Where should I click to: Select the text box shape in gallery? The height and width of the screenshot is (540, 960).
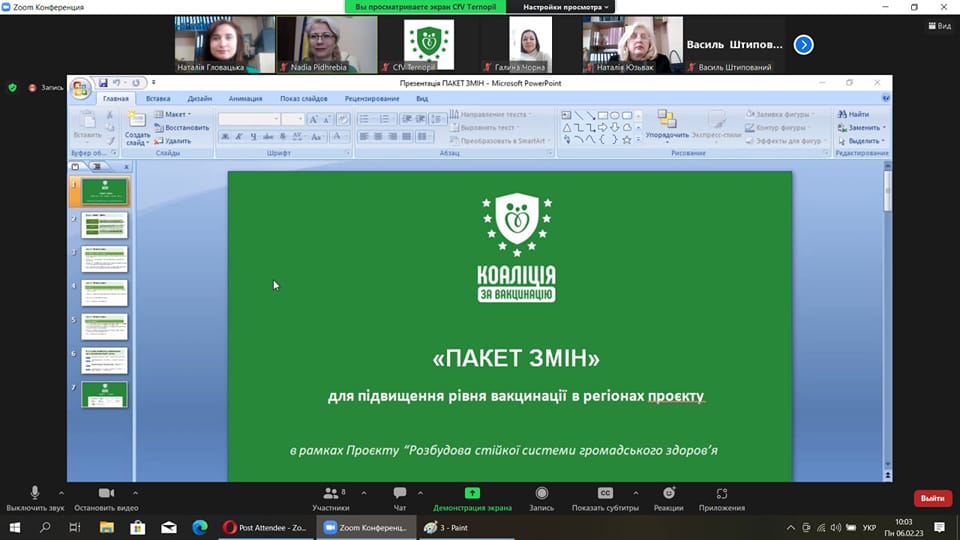pos(566,115)
